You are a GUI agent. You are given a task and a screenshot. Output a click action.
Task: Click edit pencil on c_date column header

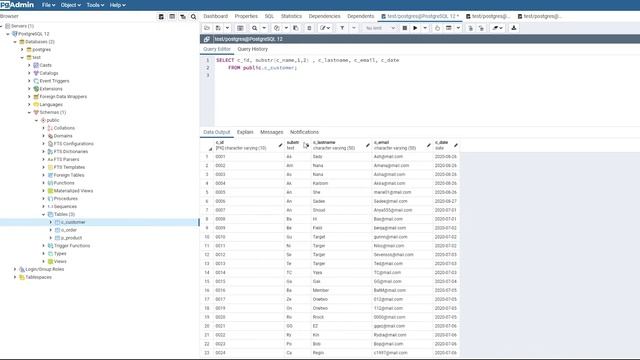(456, 145)
